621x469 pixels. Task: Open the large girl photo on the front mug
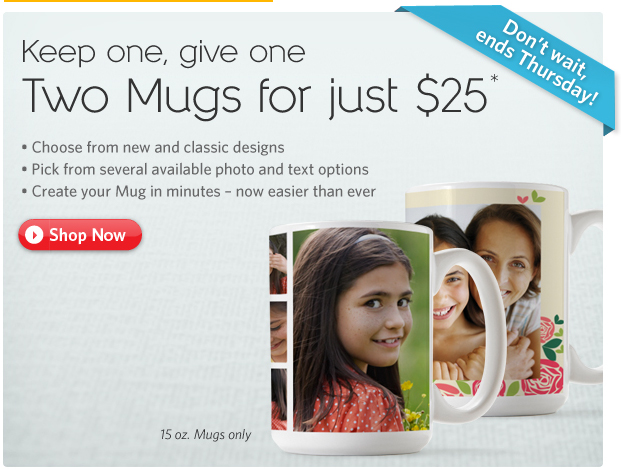(x=361, y=330)
